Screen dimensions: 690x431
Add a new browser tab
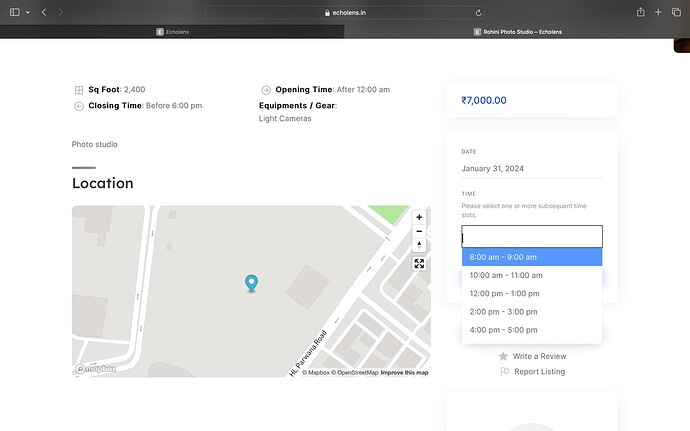[x=658, y=12]
